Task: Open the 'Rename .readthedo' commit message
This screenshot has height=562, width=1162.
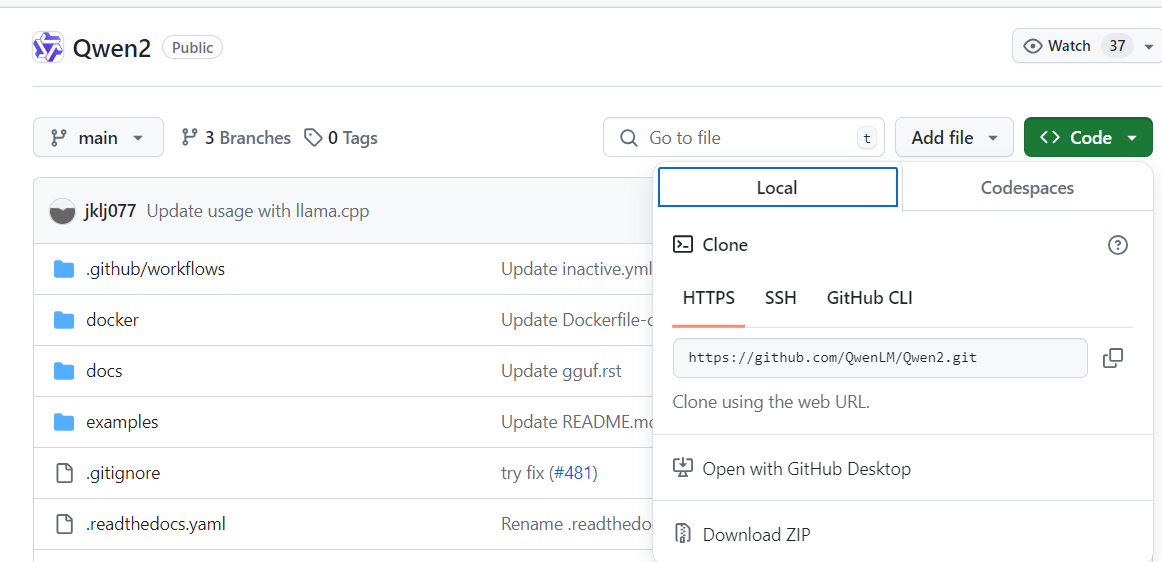Action: pos(577,524)
